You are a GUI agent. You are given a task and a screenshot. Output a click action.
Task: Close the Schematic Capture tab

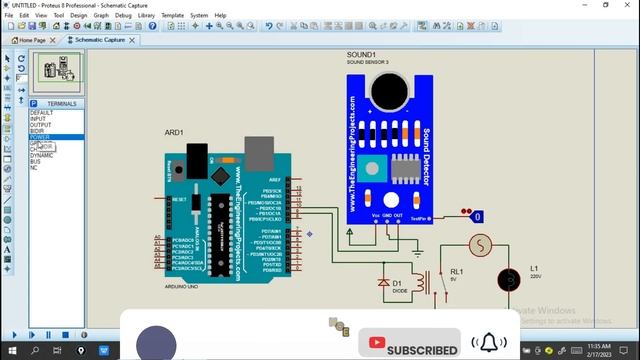click(x=132, y=40)
